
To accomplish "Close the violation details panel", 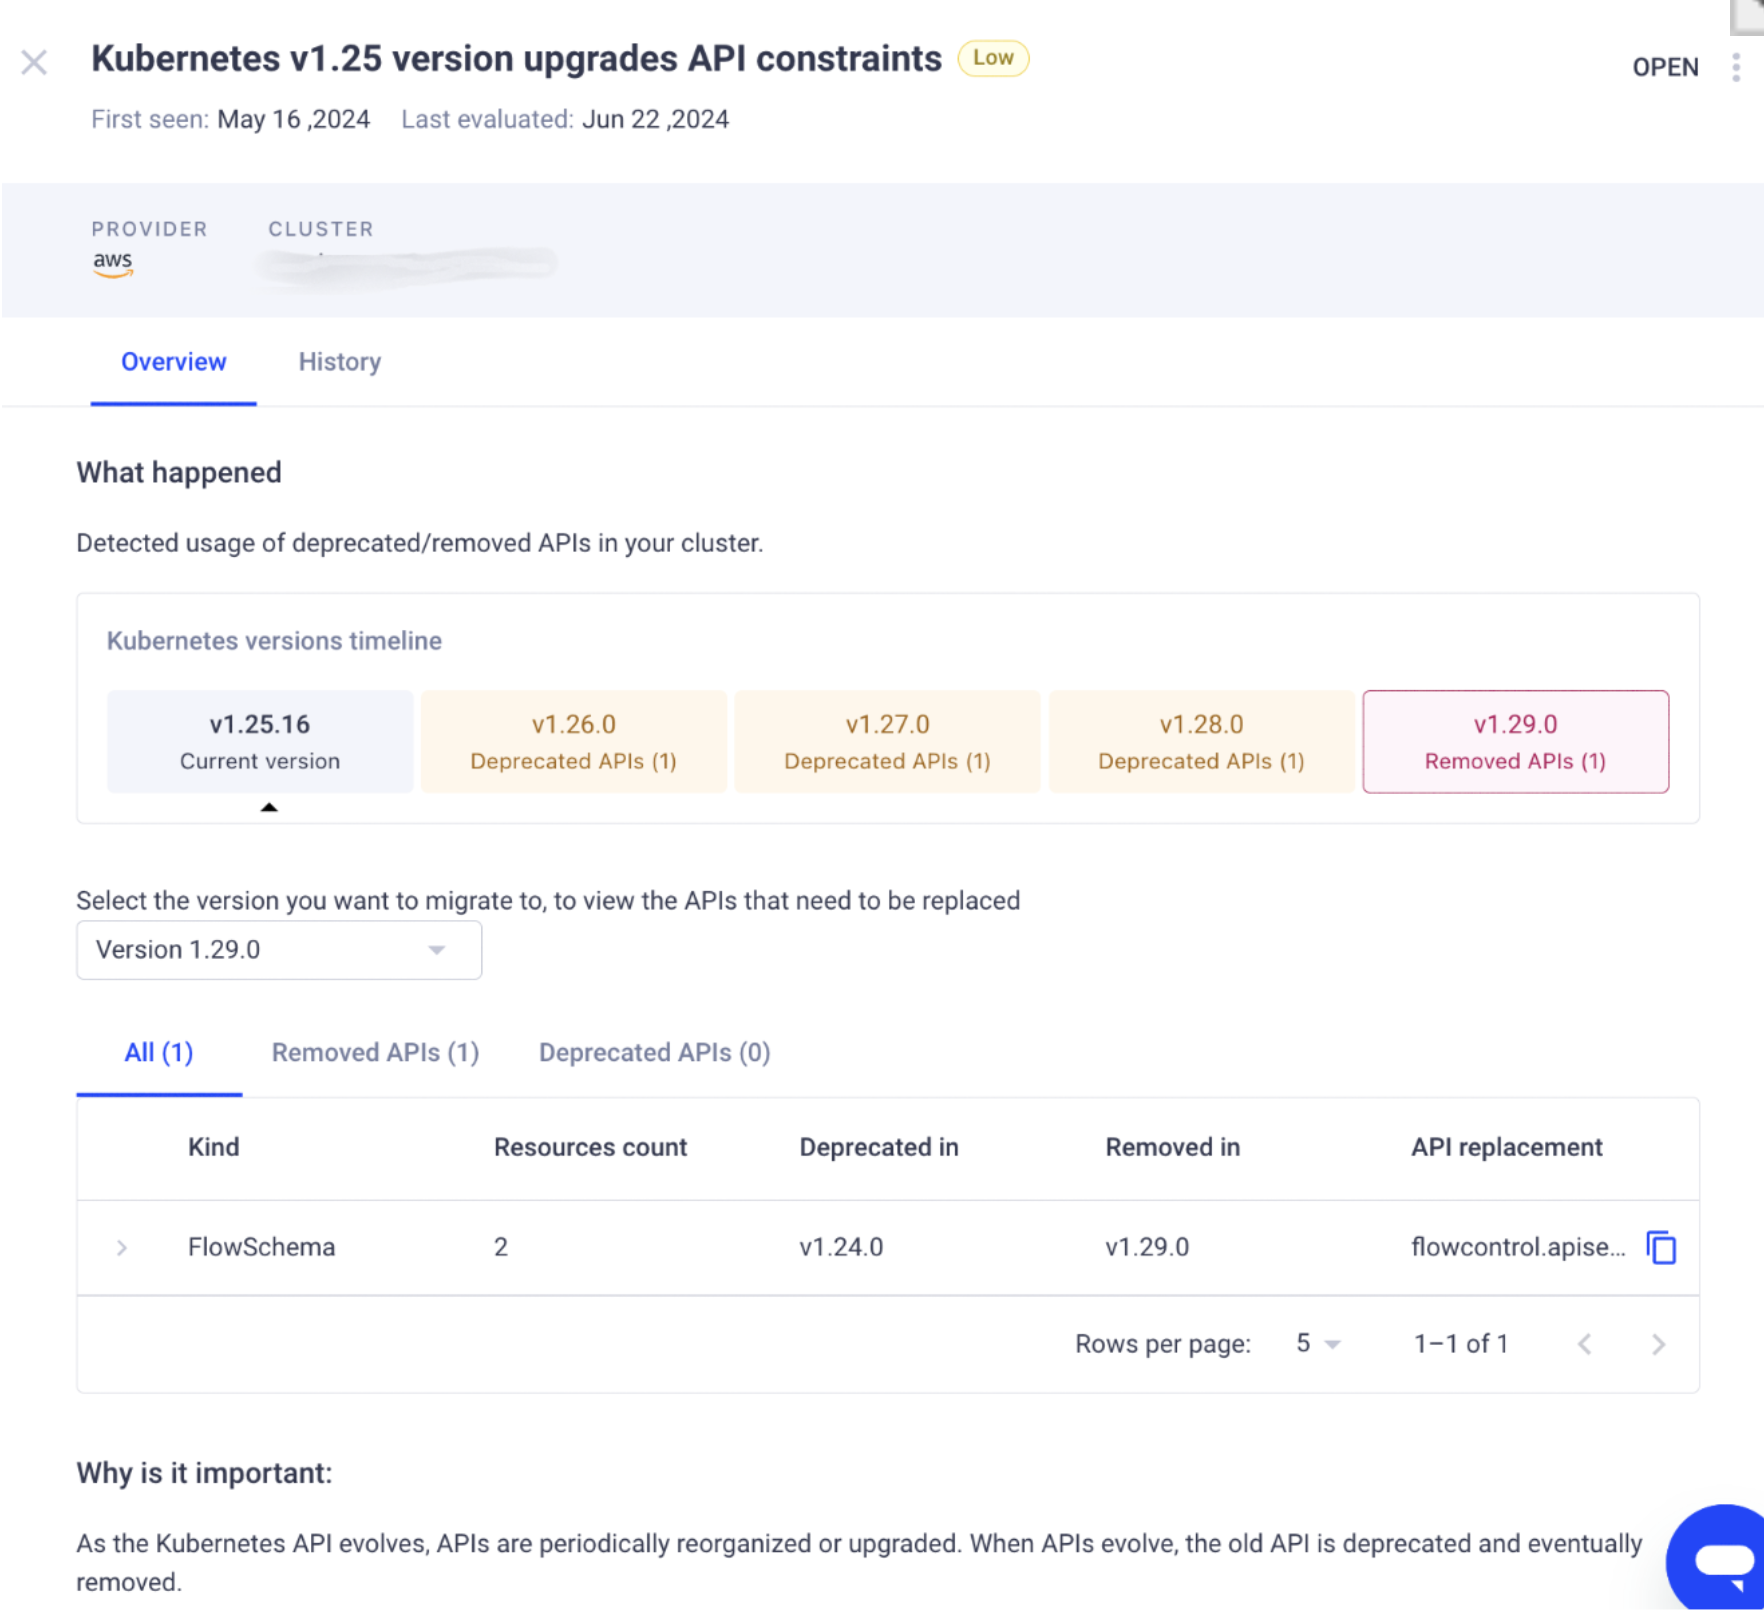I will pyautogui.click(x=34, y=62).
